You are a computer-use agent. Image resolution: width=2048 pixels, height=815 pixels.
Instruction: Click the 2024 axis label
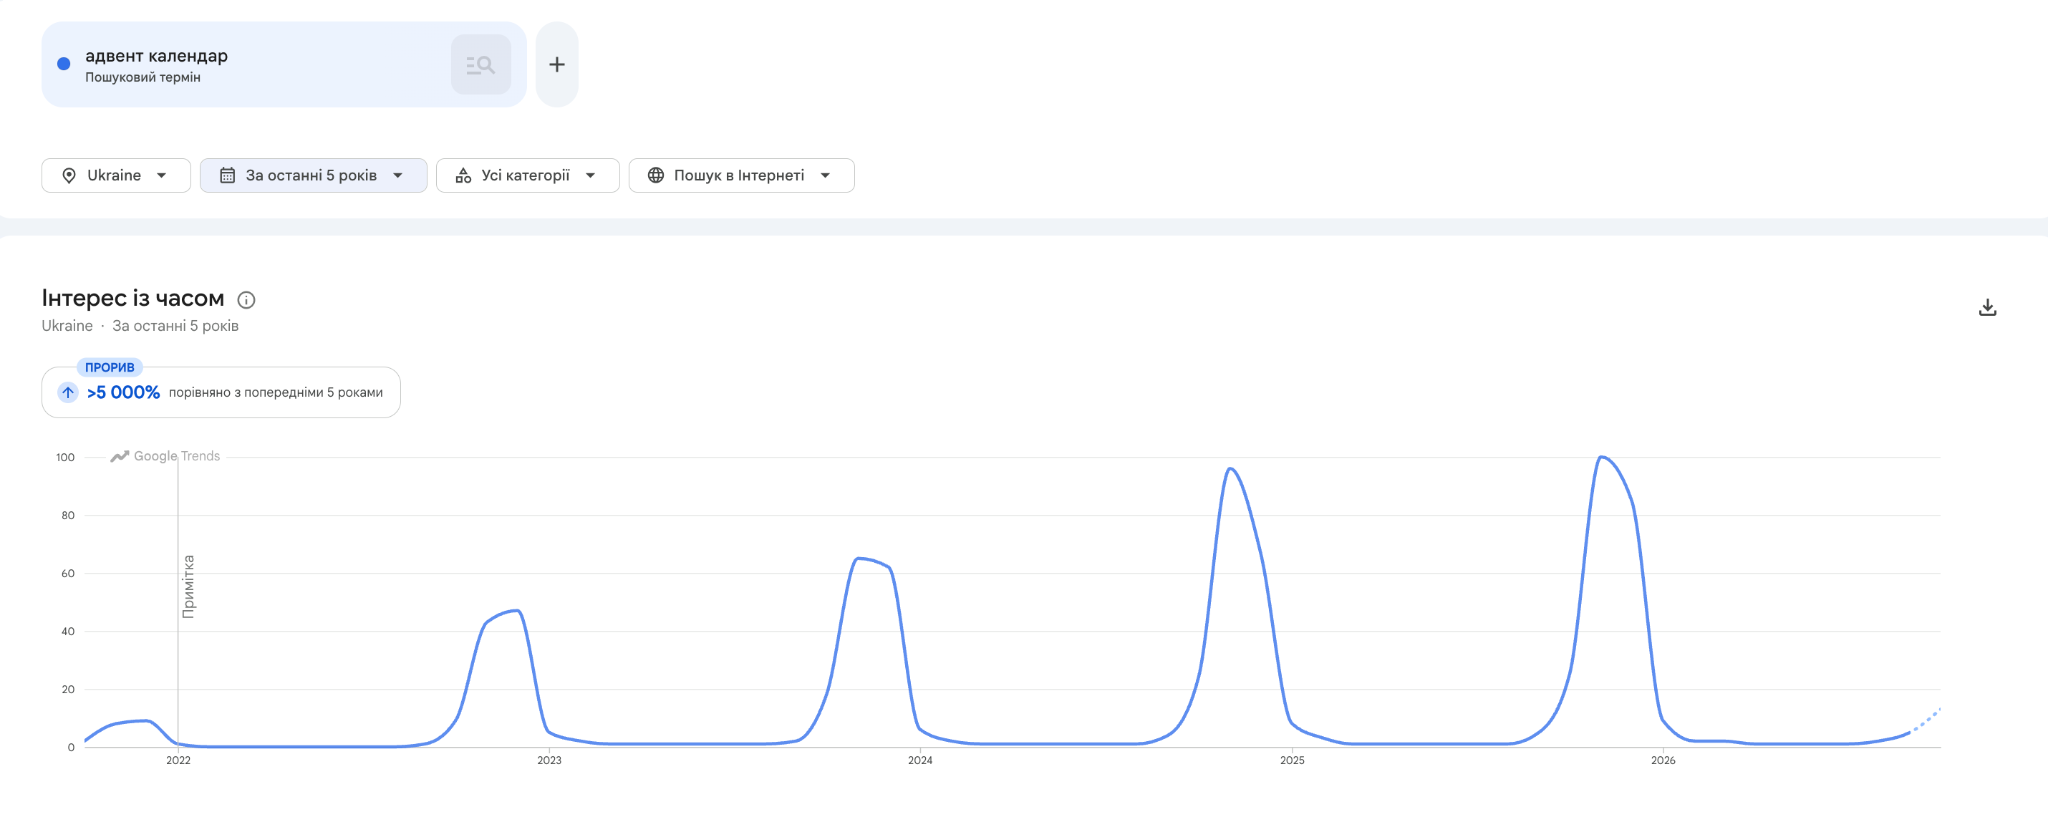(x=920, y=760)
